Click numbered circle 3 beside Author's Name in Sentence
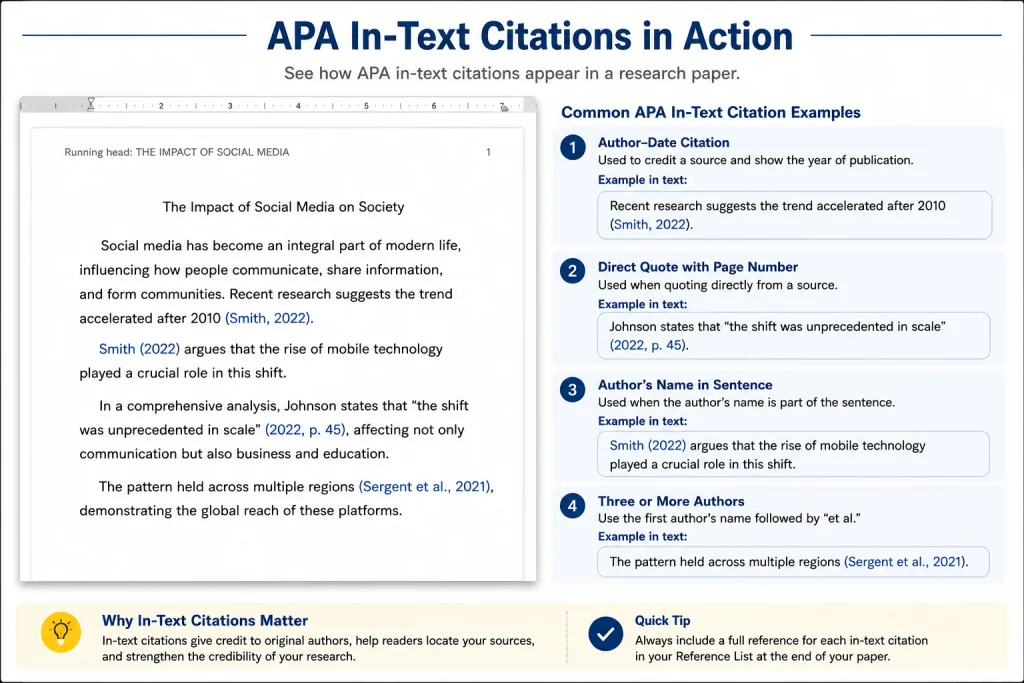The image size is (1024, 683). [x=573, y=390]
